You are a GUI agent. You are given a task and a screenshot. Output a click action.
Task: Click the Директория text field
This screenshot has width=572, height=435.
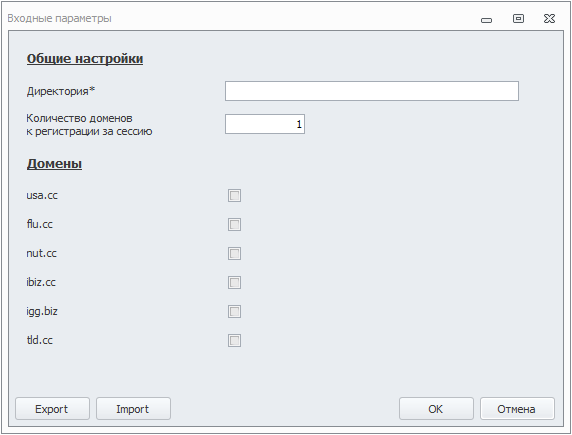[372, 91]
